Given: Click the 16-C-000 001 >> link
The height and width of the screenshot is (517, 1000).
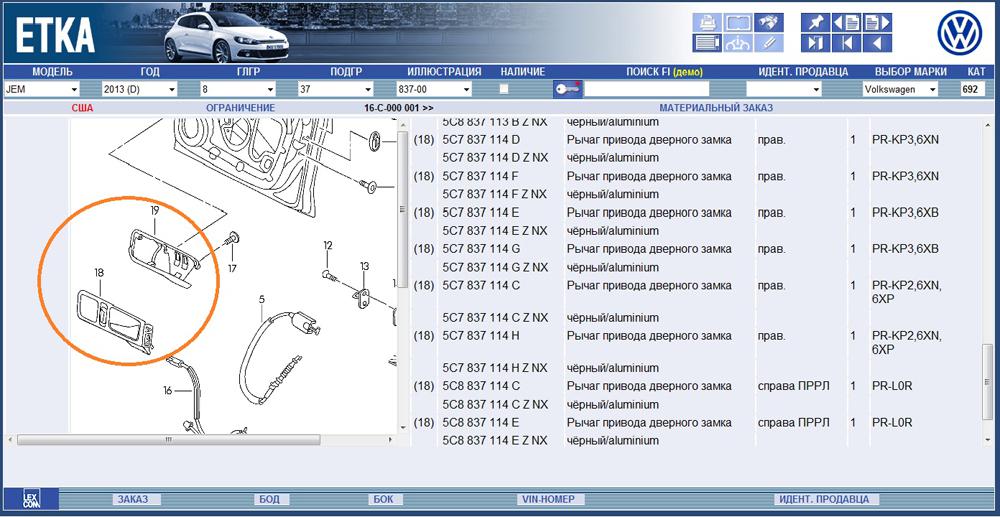Looking at the screenshot, I should pos(399,108).
